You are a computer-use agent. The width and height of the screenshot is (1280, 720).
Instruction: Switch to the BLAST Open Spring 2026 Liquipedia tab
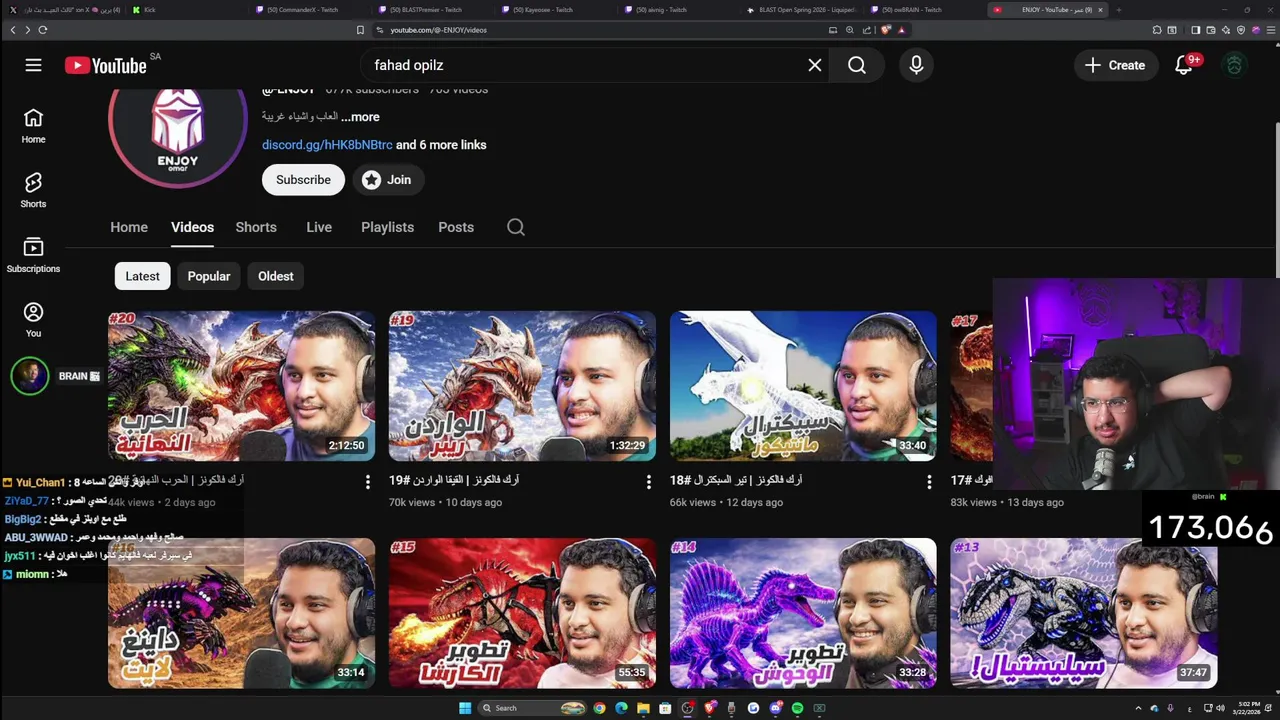[x=800, y=10]
